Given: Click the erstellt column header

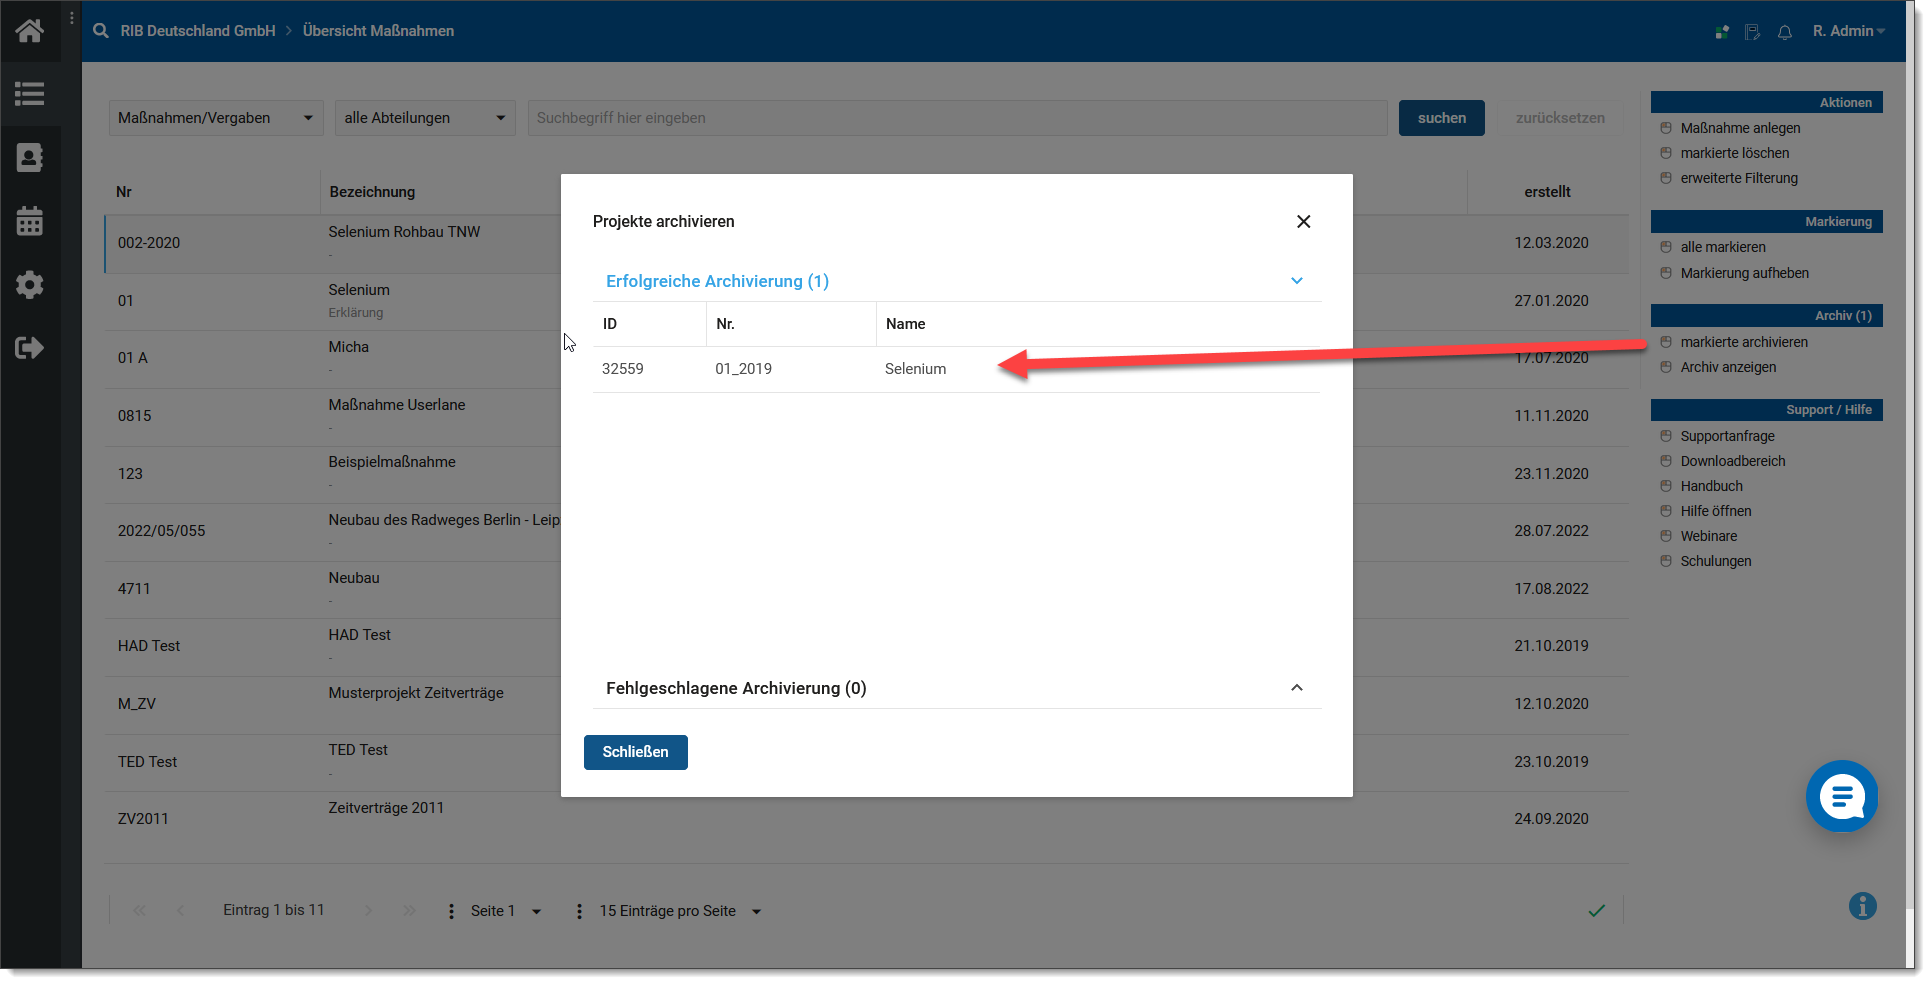Looking at the screenshot, I should (x=1547, y=192).
